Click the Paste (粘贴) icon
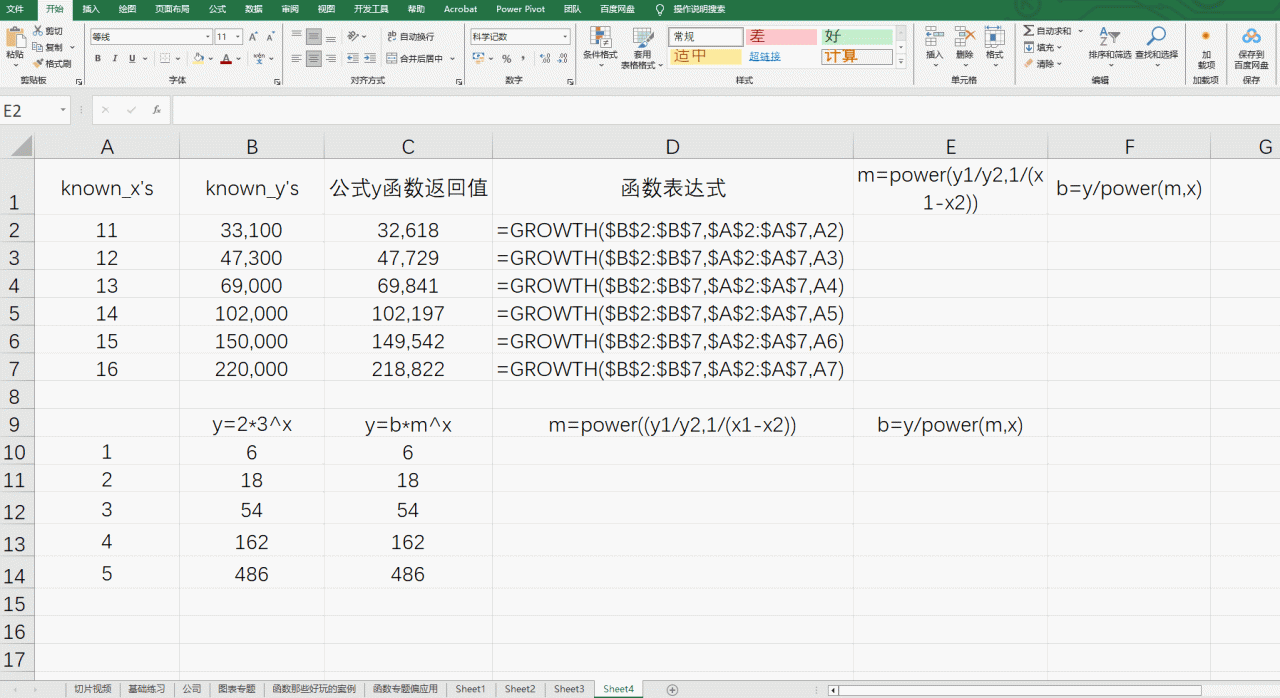The width and height of the screenshot is (1280, 698). [15, 38]
